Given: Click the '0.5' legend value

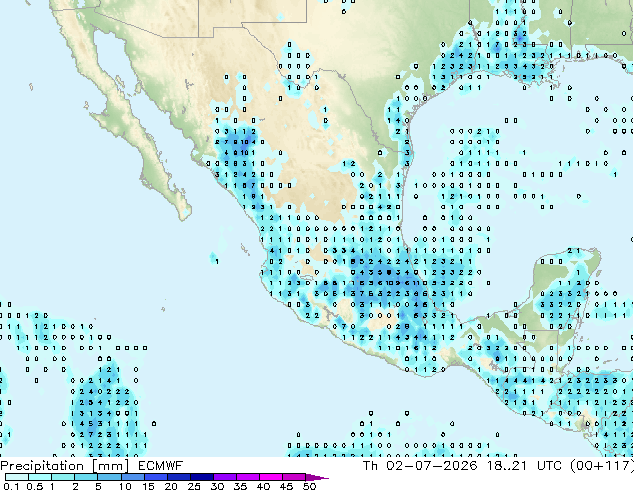Looking at the screenshot, I should point(34,486).
